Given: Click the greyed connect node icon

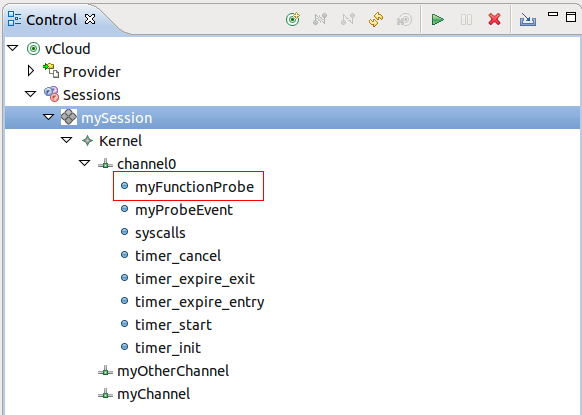Looking at the screenshot, I should tap(320, 19).
